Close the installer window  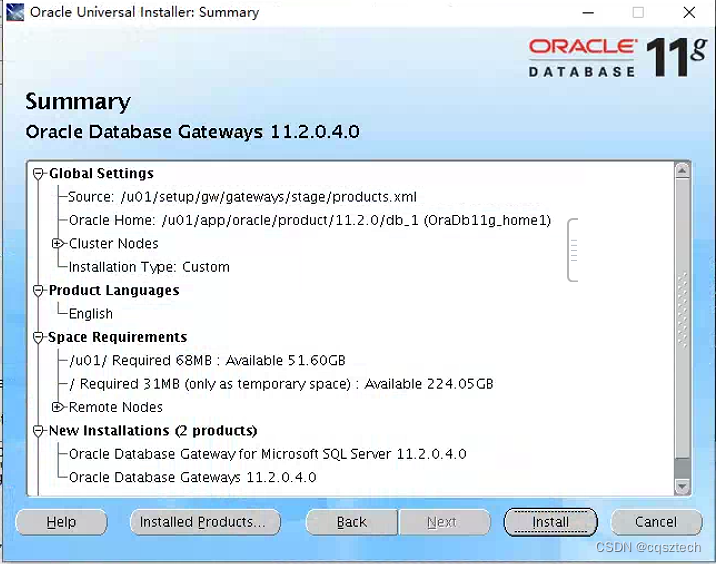pyautogui.click(x=689, y=12)
